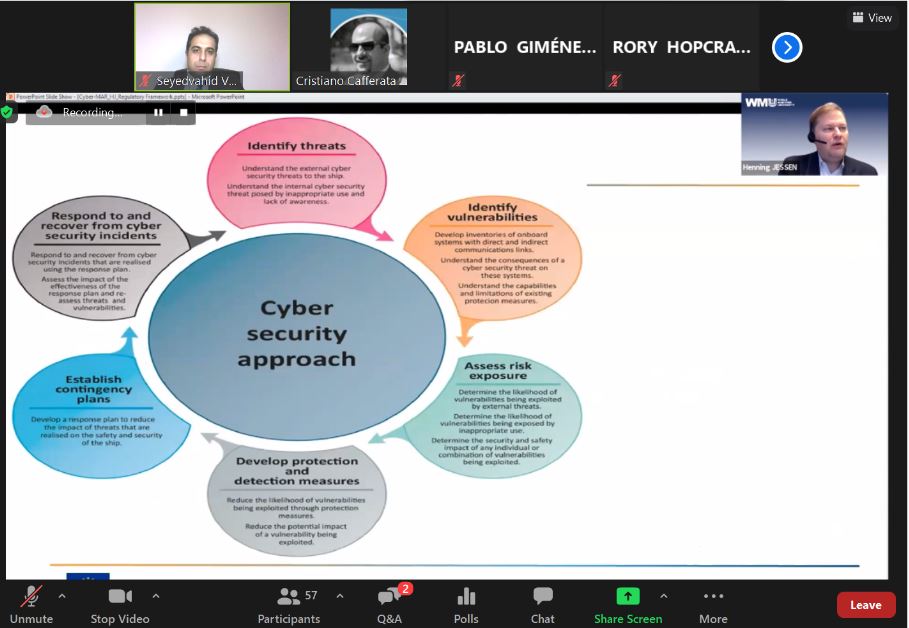Click the green encryption shield icon
Viewport: 909px width, 628px height.
[8, 113]
